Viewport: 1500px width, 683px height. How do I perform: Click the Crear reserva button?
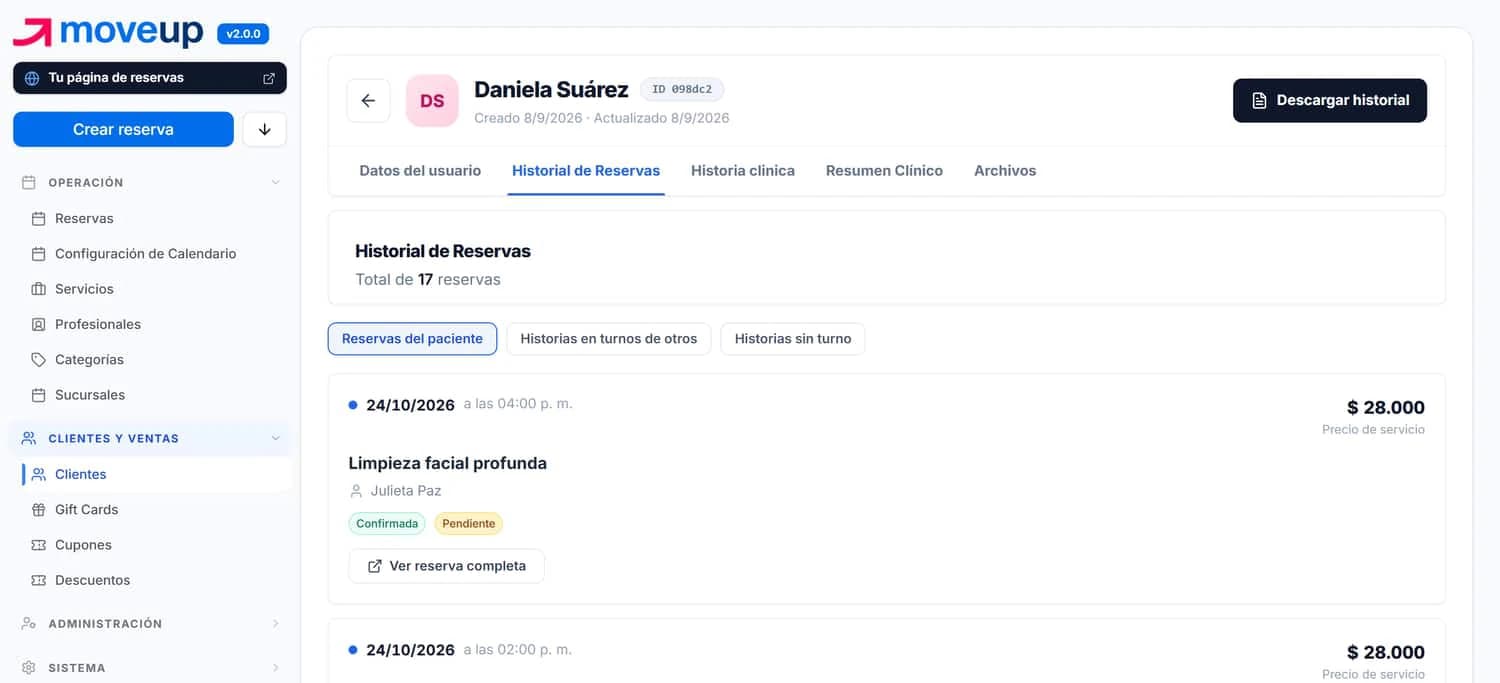pyautogui.click(x=123, y=129)
